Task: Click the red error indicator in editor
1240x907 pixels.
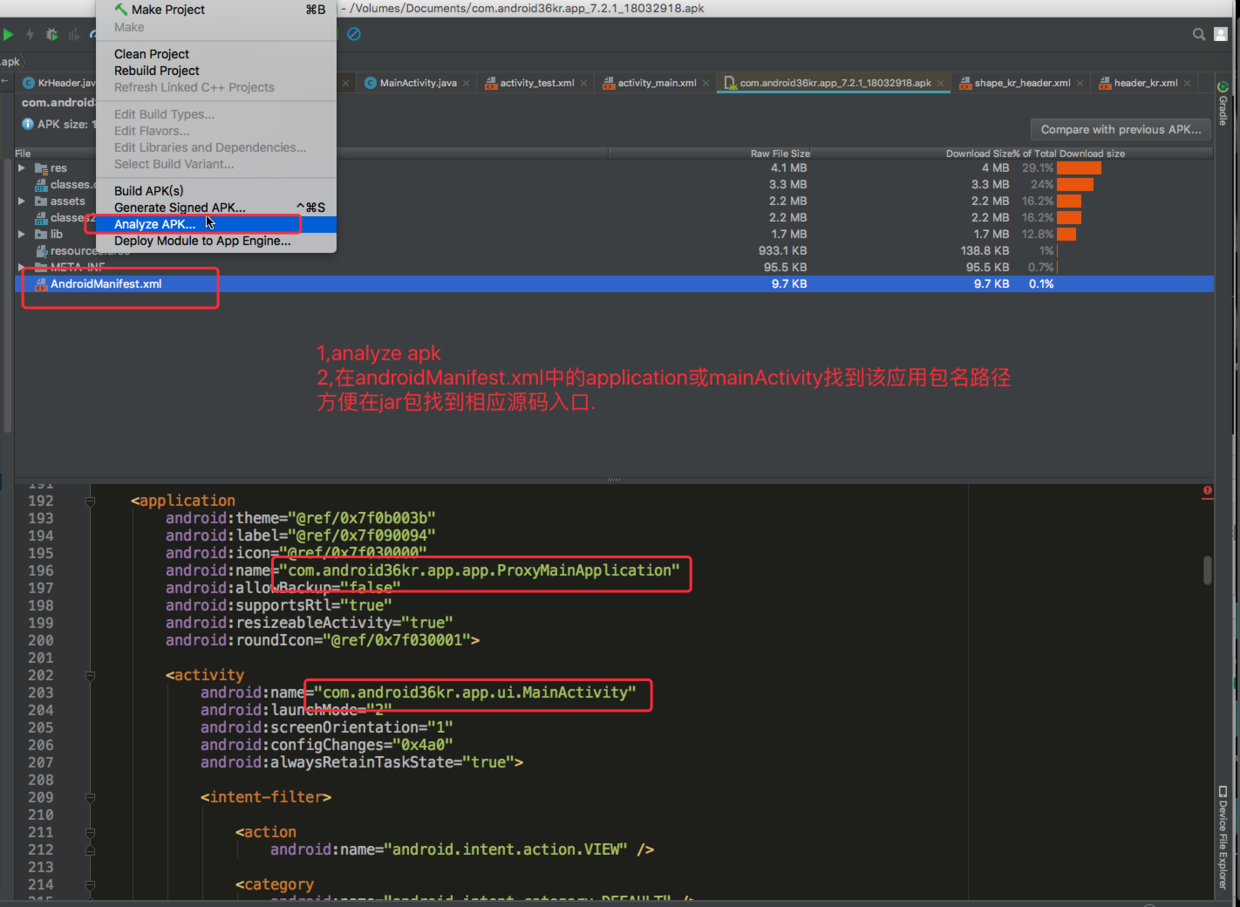Action: 1208,490
